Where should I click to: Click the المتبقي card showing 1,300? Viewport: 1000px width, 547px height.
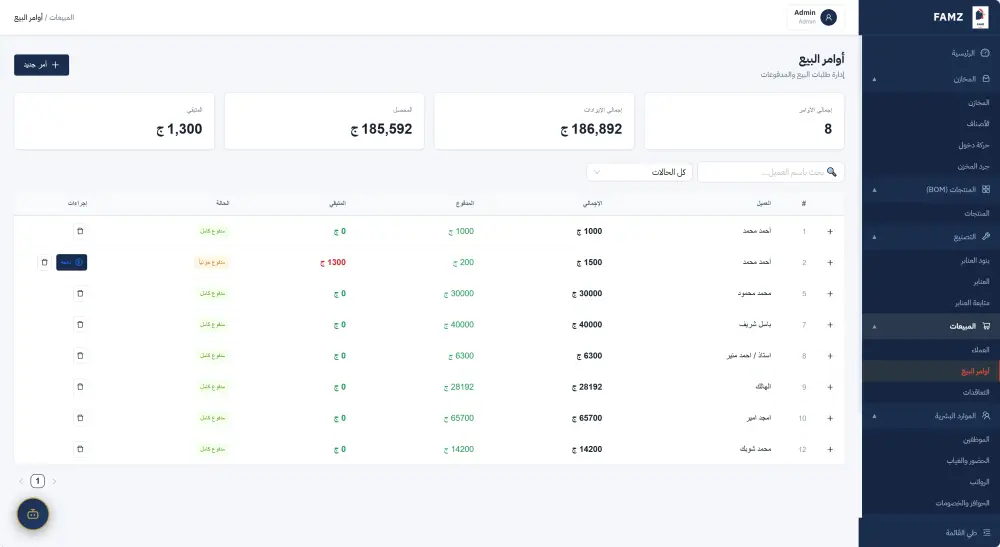click(x=114, y=121)
